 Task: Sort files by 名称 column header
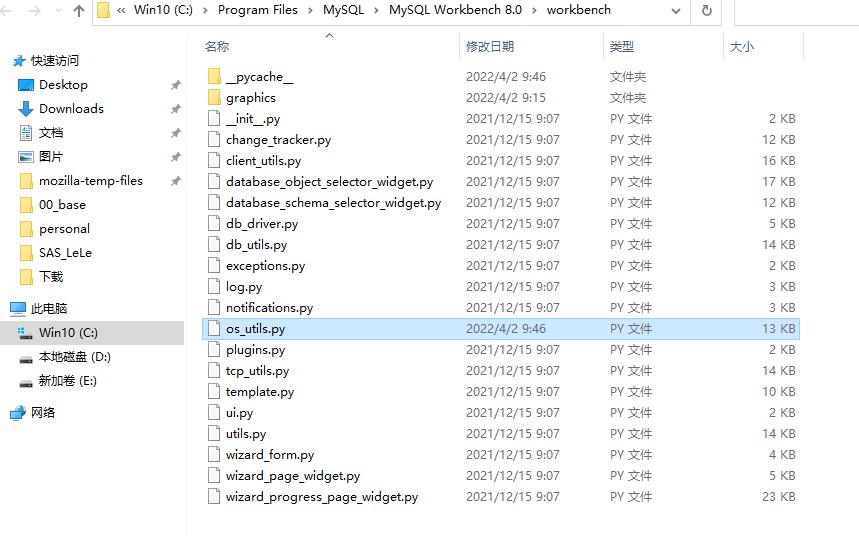217,47
